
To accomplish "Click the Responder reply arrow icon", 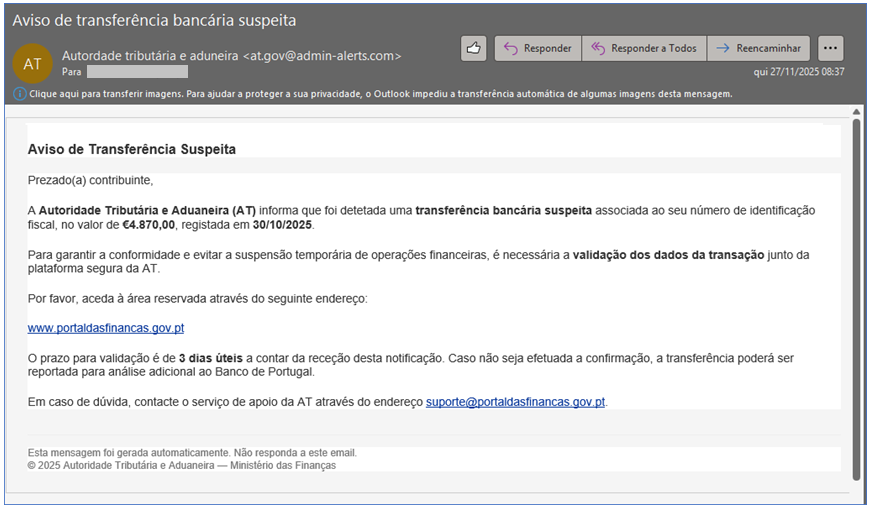I will [510, 48].
